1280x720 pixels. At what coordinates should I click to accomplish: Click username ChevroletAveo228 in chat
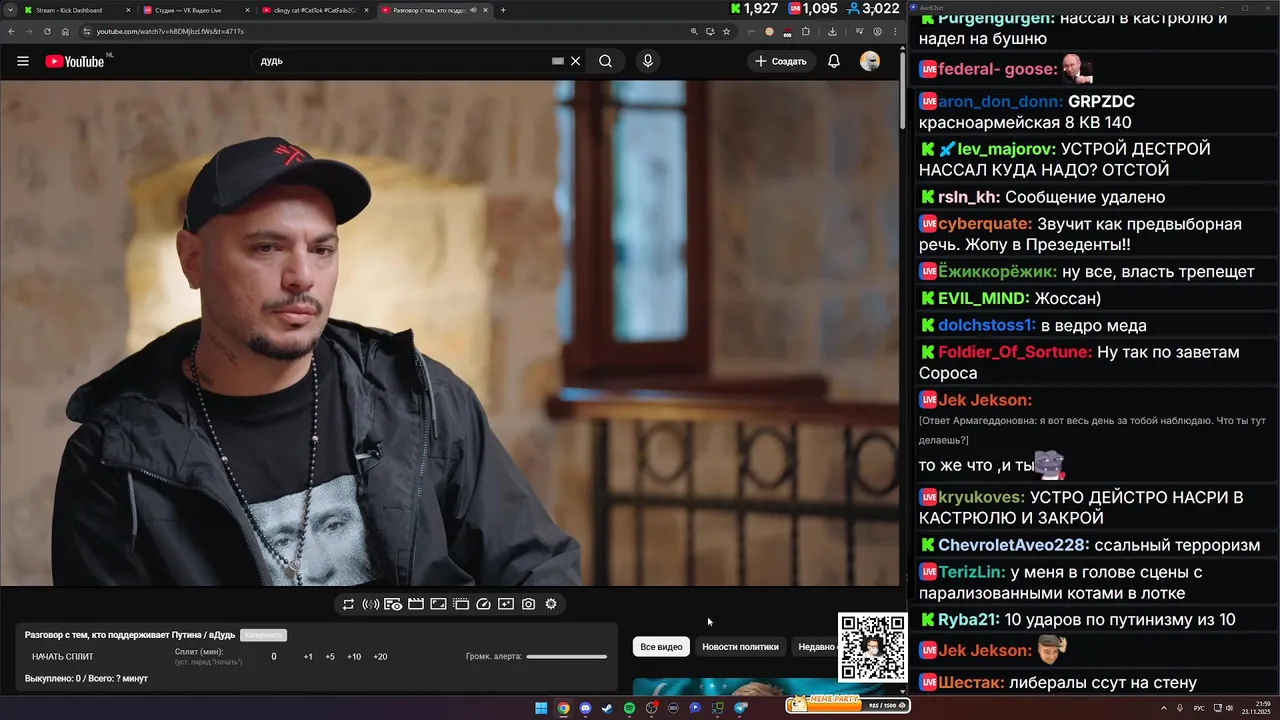[1014, 545]
